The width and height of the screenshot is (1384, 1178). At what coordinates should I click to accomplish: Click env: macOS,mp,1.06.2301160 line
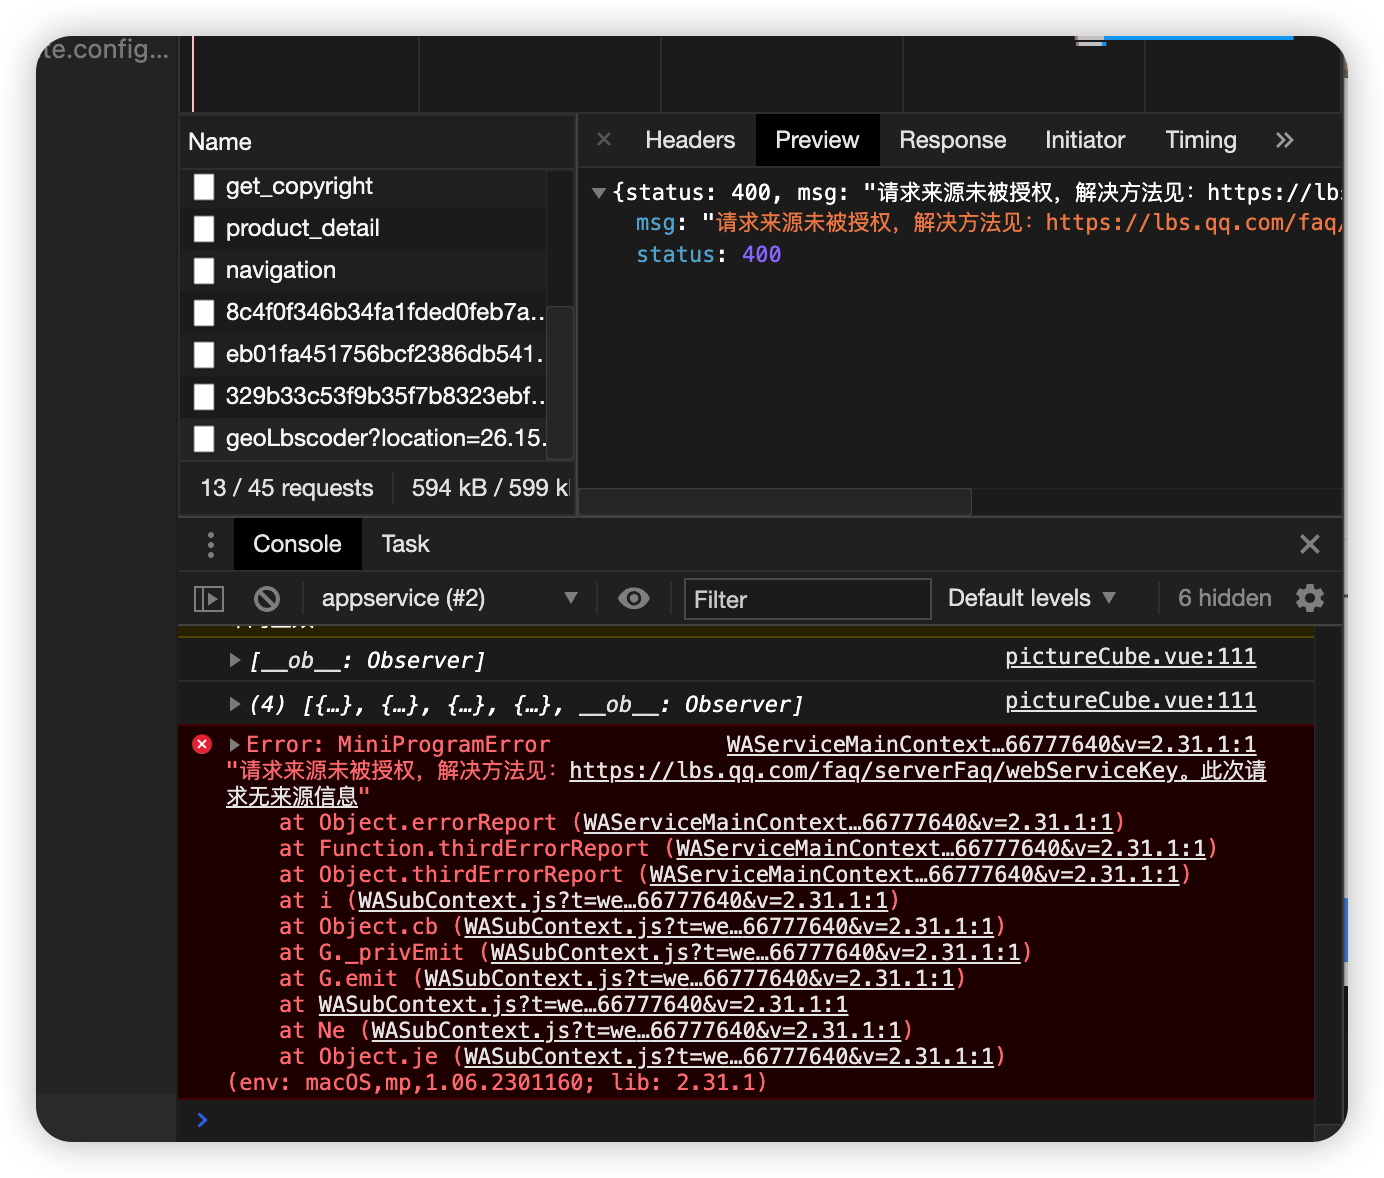pyautogui.click(x=497, y=1083)
